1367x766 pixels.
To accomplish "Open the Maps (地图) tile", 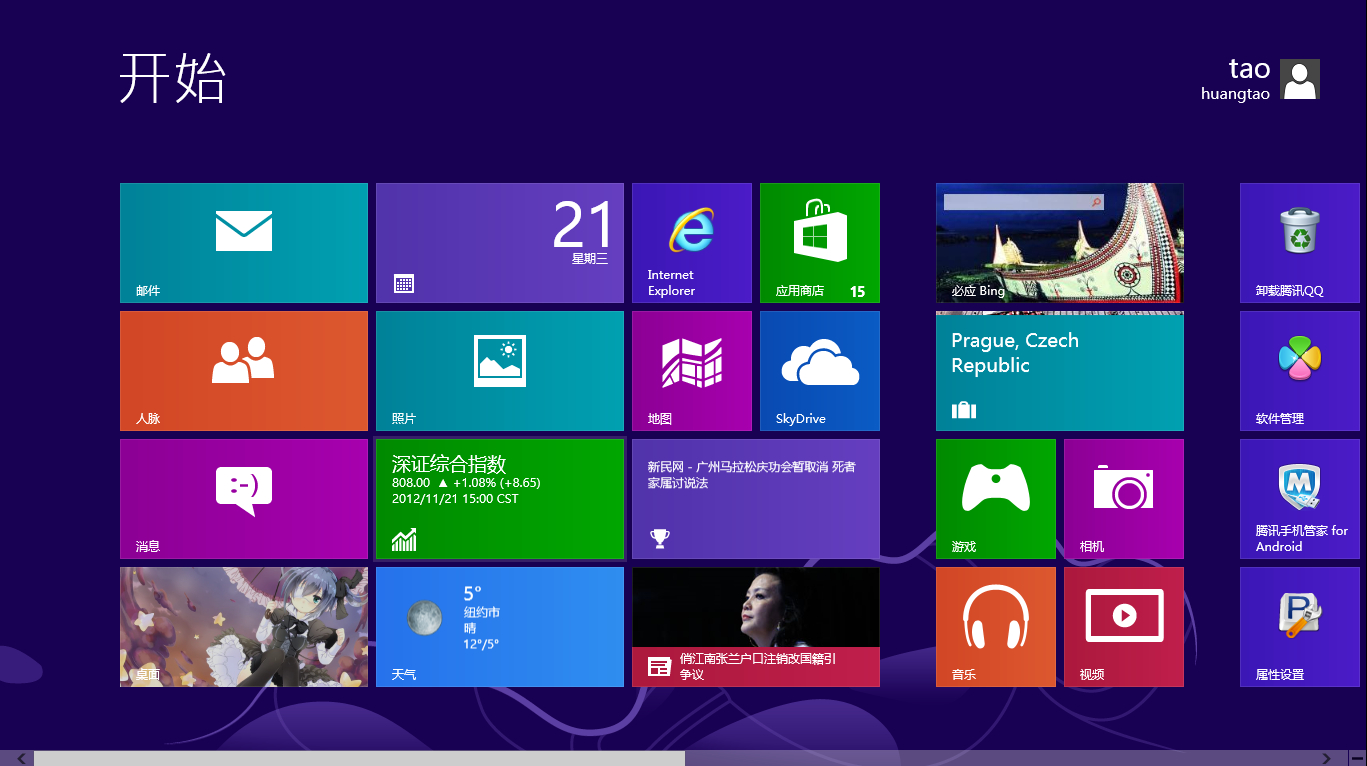I will pyautogui.click(x=692, y=371).
